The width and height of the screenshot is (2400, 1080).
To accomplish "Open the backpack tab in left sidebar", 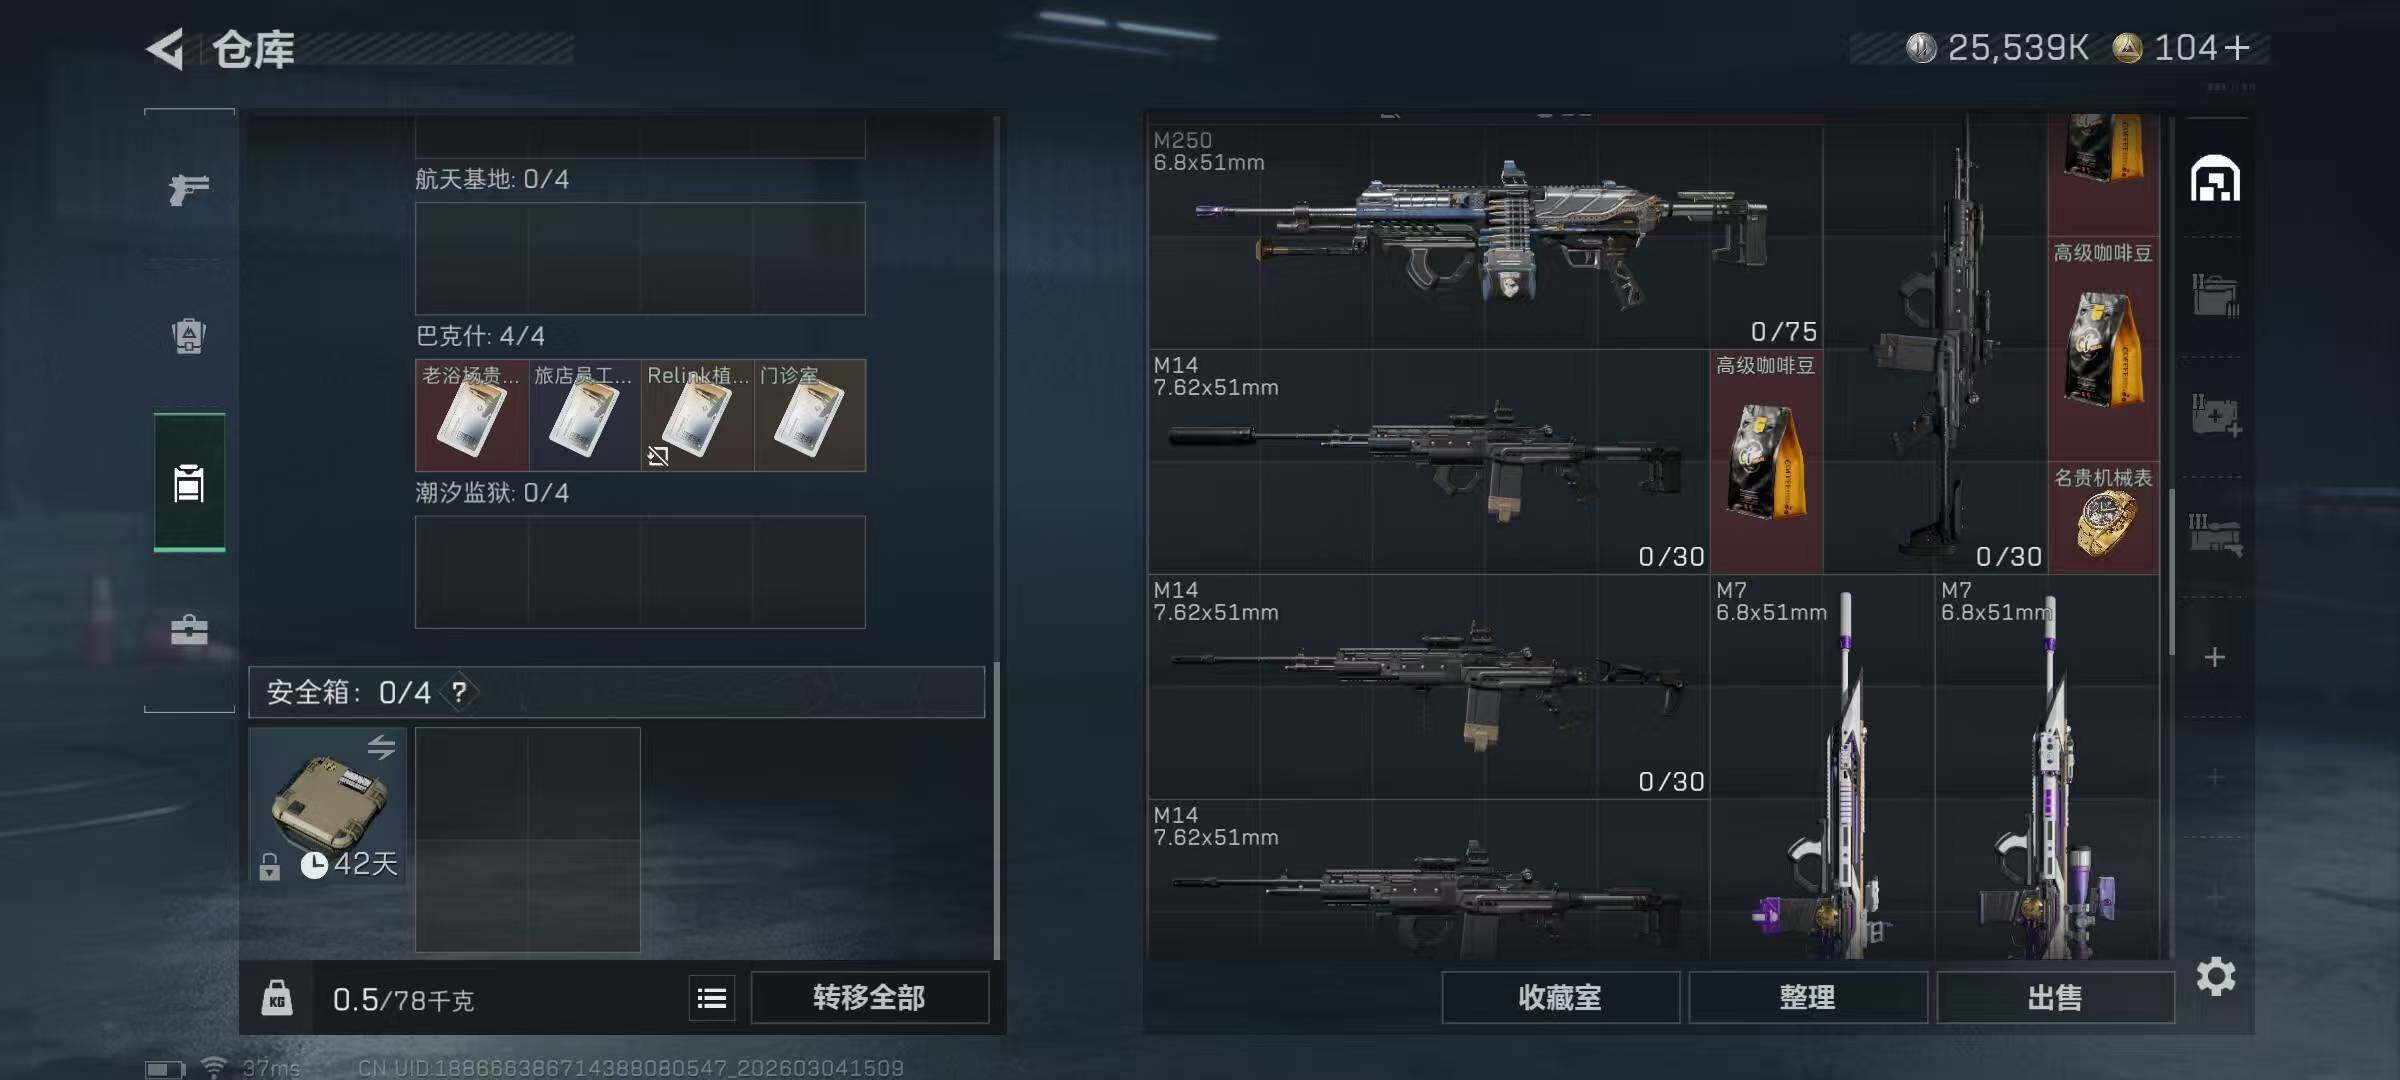I will click(189, 335).
